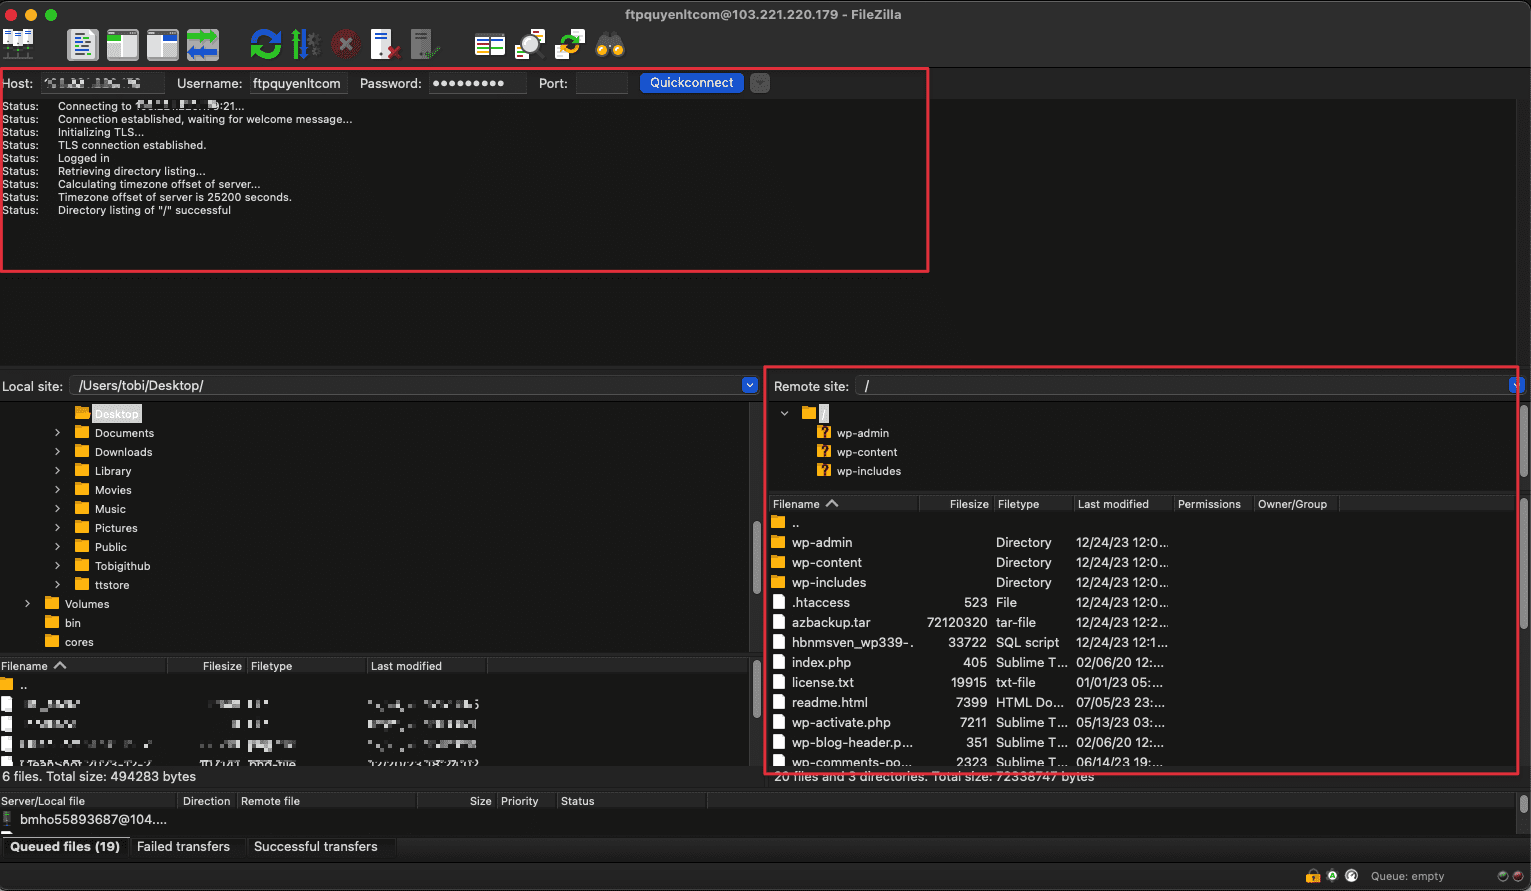Toggle synchronized browsing icon

[570, 44]
